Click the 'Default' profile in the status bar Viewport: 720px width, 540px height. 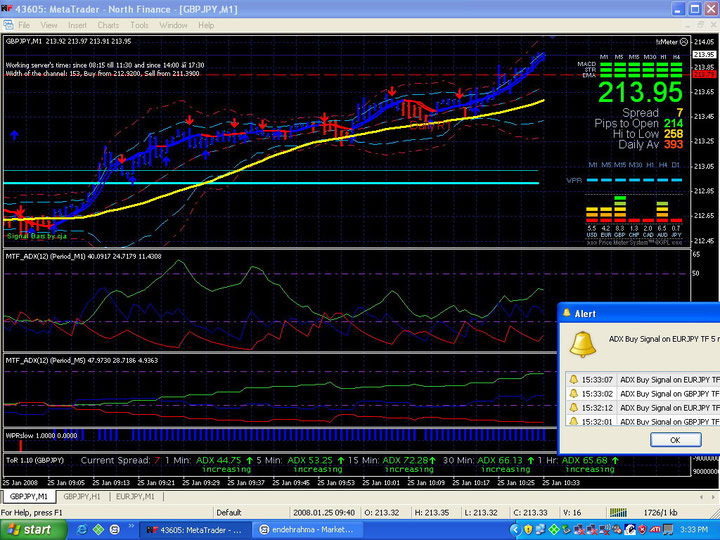229,512
